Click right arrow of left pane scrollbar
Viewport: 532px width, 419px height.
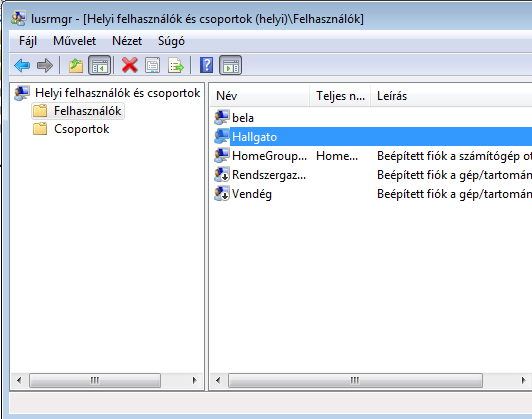[194, 380]
